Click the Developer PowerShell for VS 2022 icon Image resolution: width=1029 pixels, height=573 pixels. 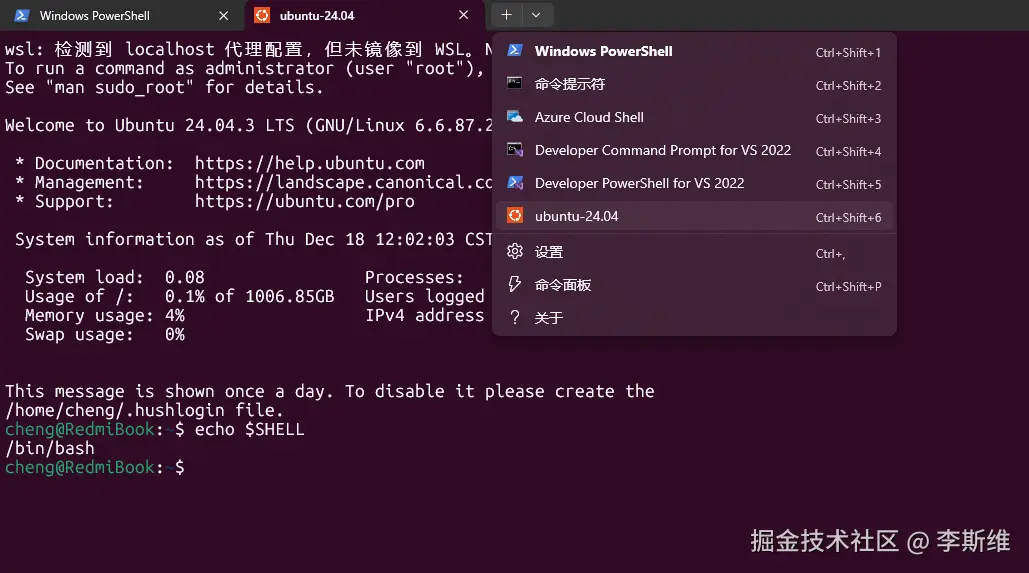515,182
